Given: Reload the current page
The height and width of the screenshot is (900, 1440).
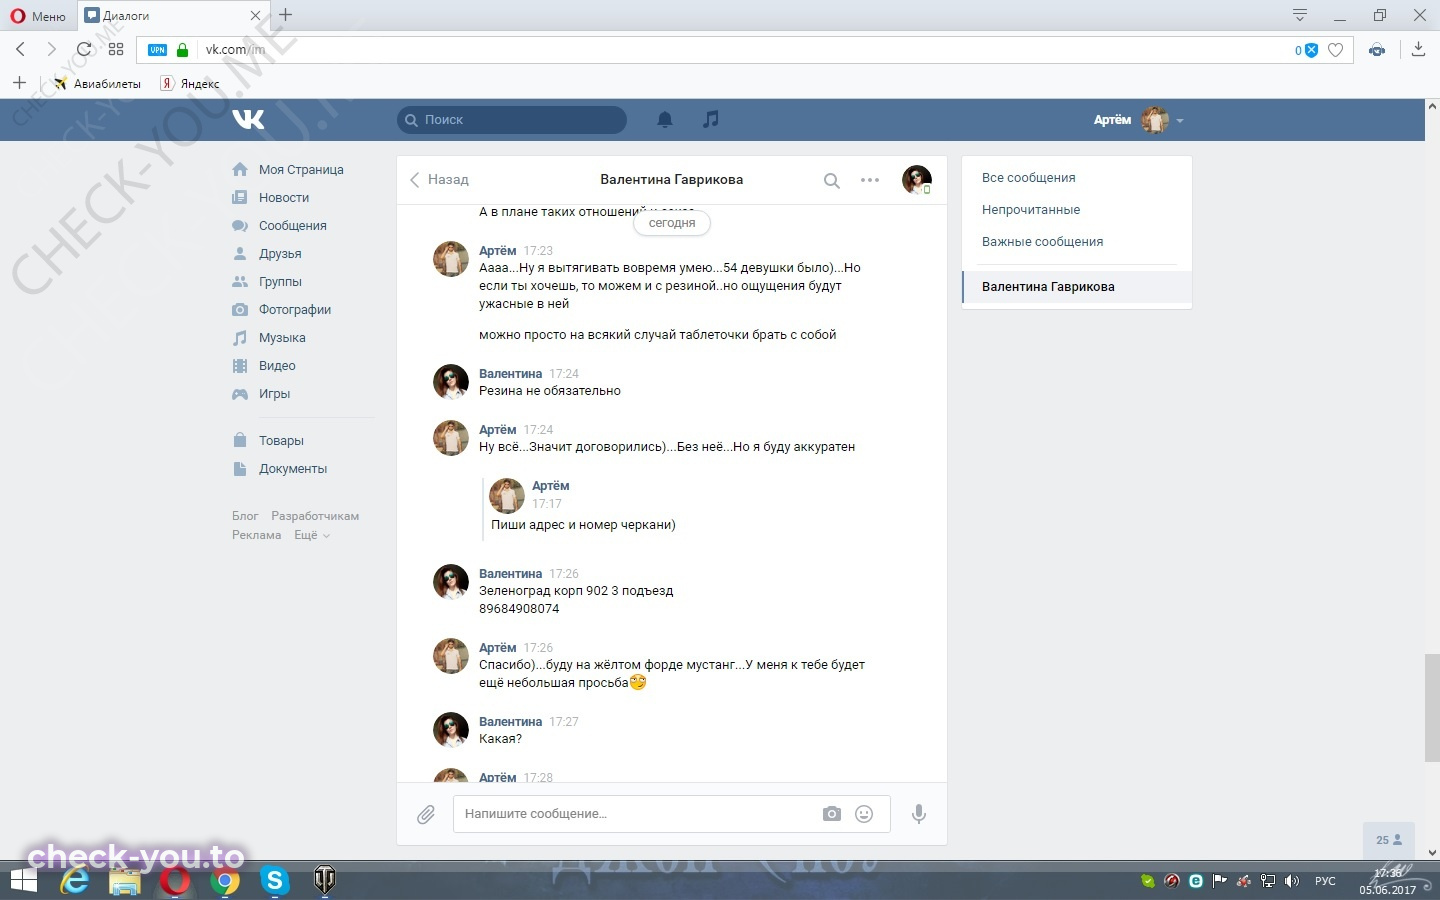Looking at the screenshot, I should [84, 49].
